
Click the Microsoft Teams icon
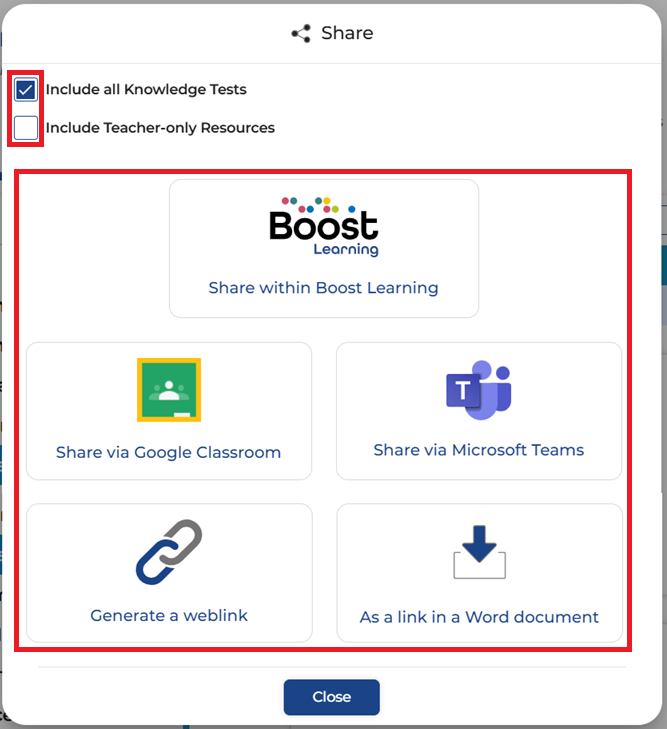[x=478, y=390]
